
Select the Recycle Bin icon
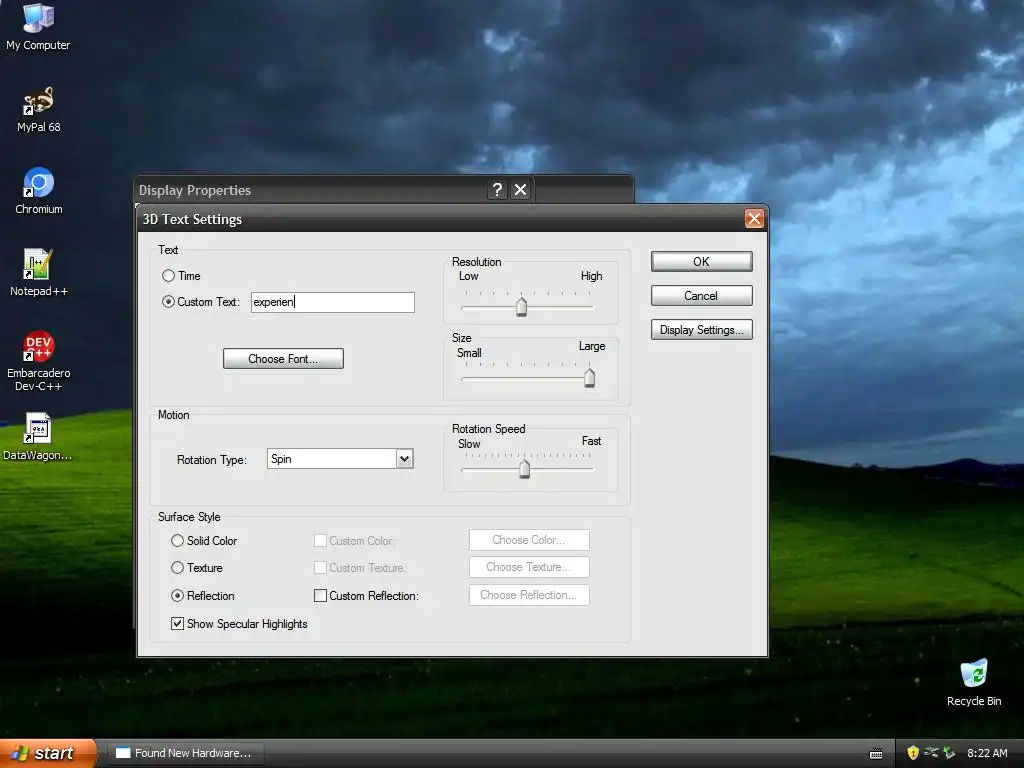point(974,682)
